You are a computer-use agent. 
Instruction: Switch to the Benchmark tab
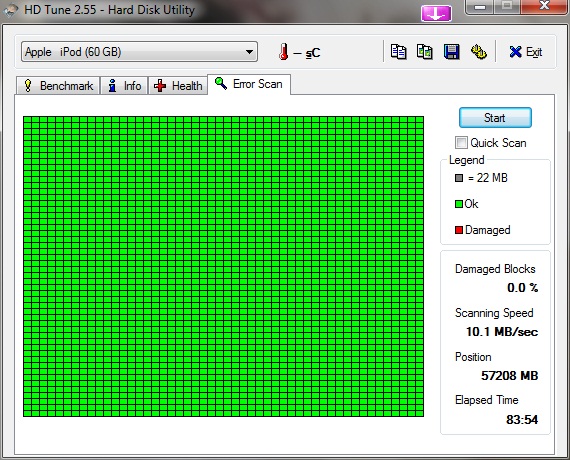click(x=58, y=86)
